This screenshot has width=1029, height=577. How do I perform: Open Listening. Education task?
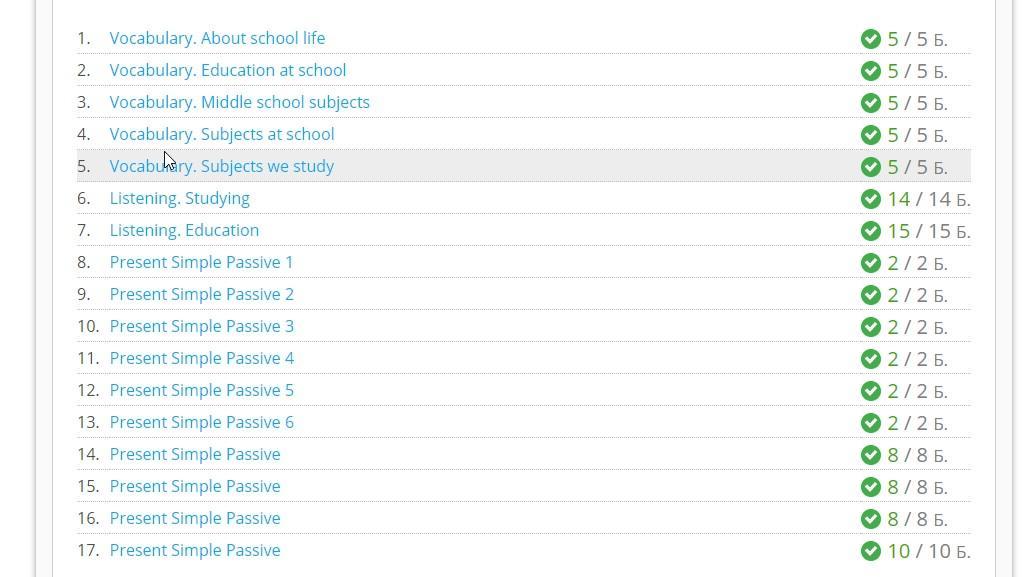coord(184,230)
